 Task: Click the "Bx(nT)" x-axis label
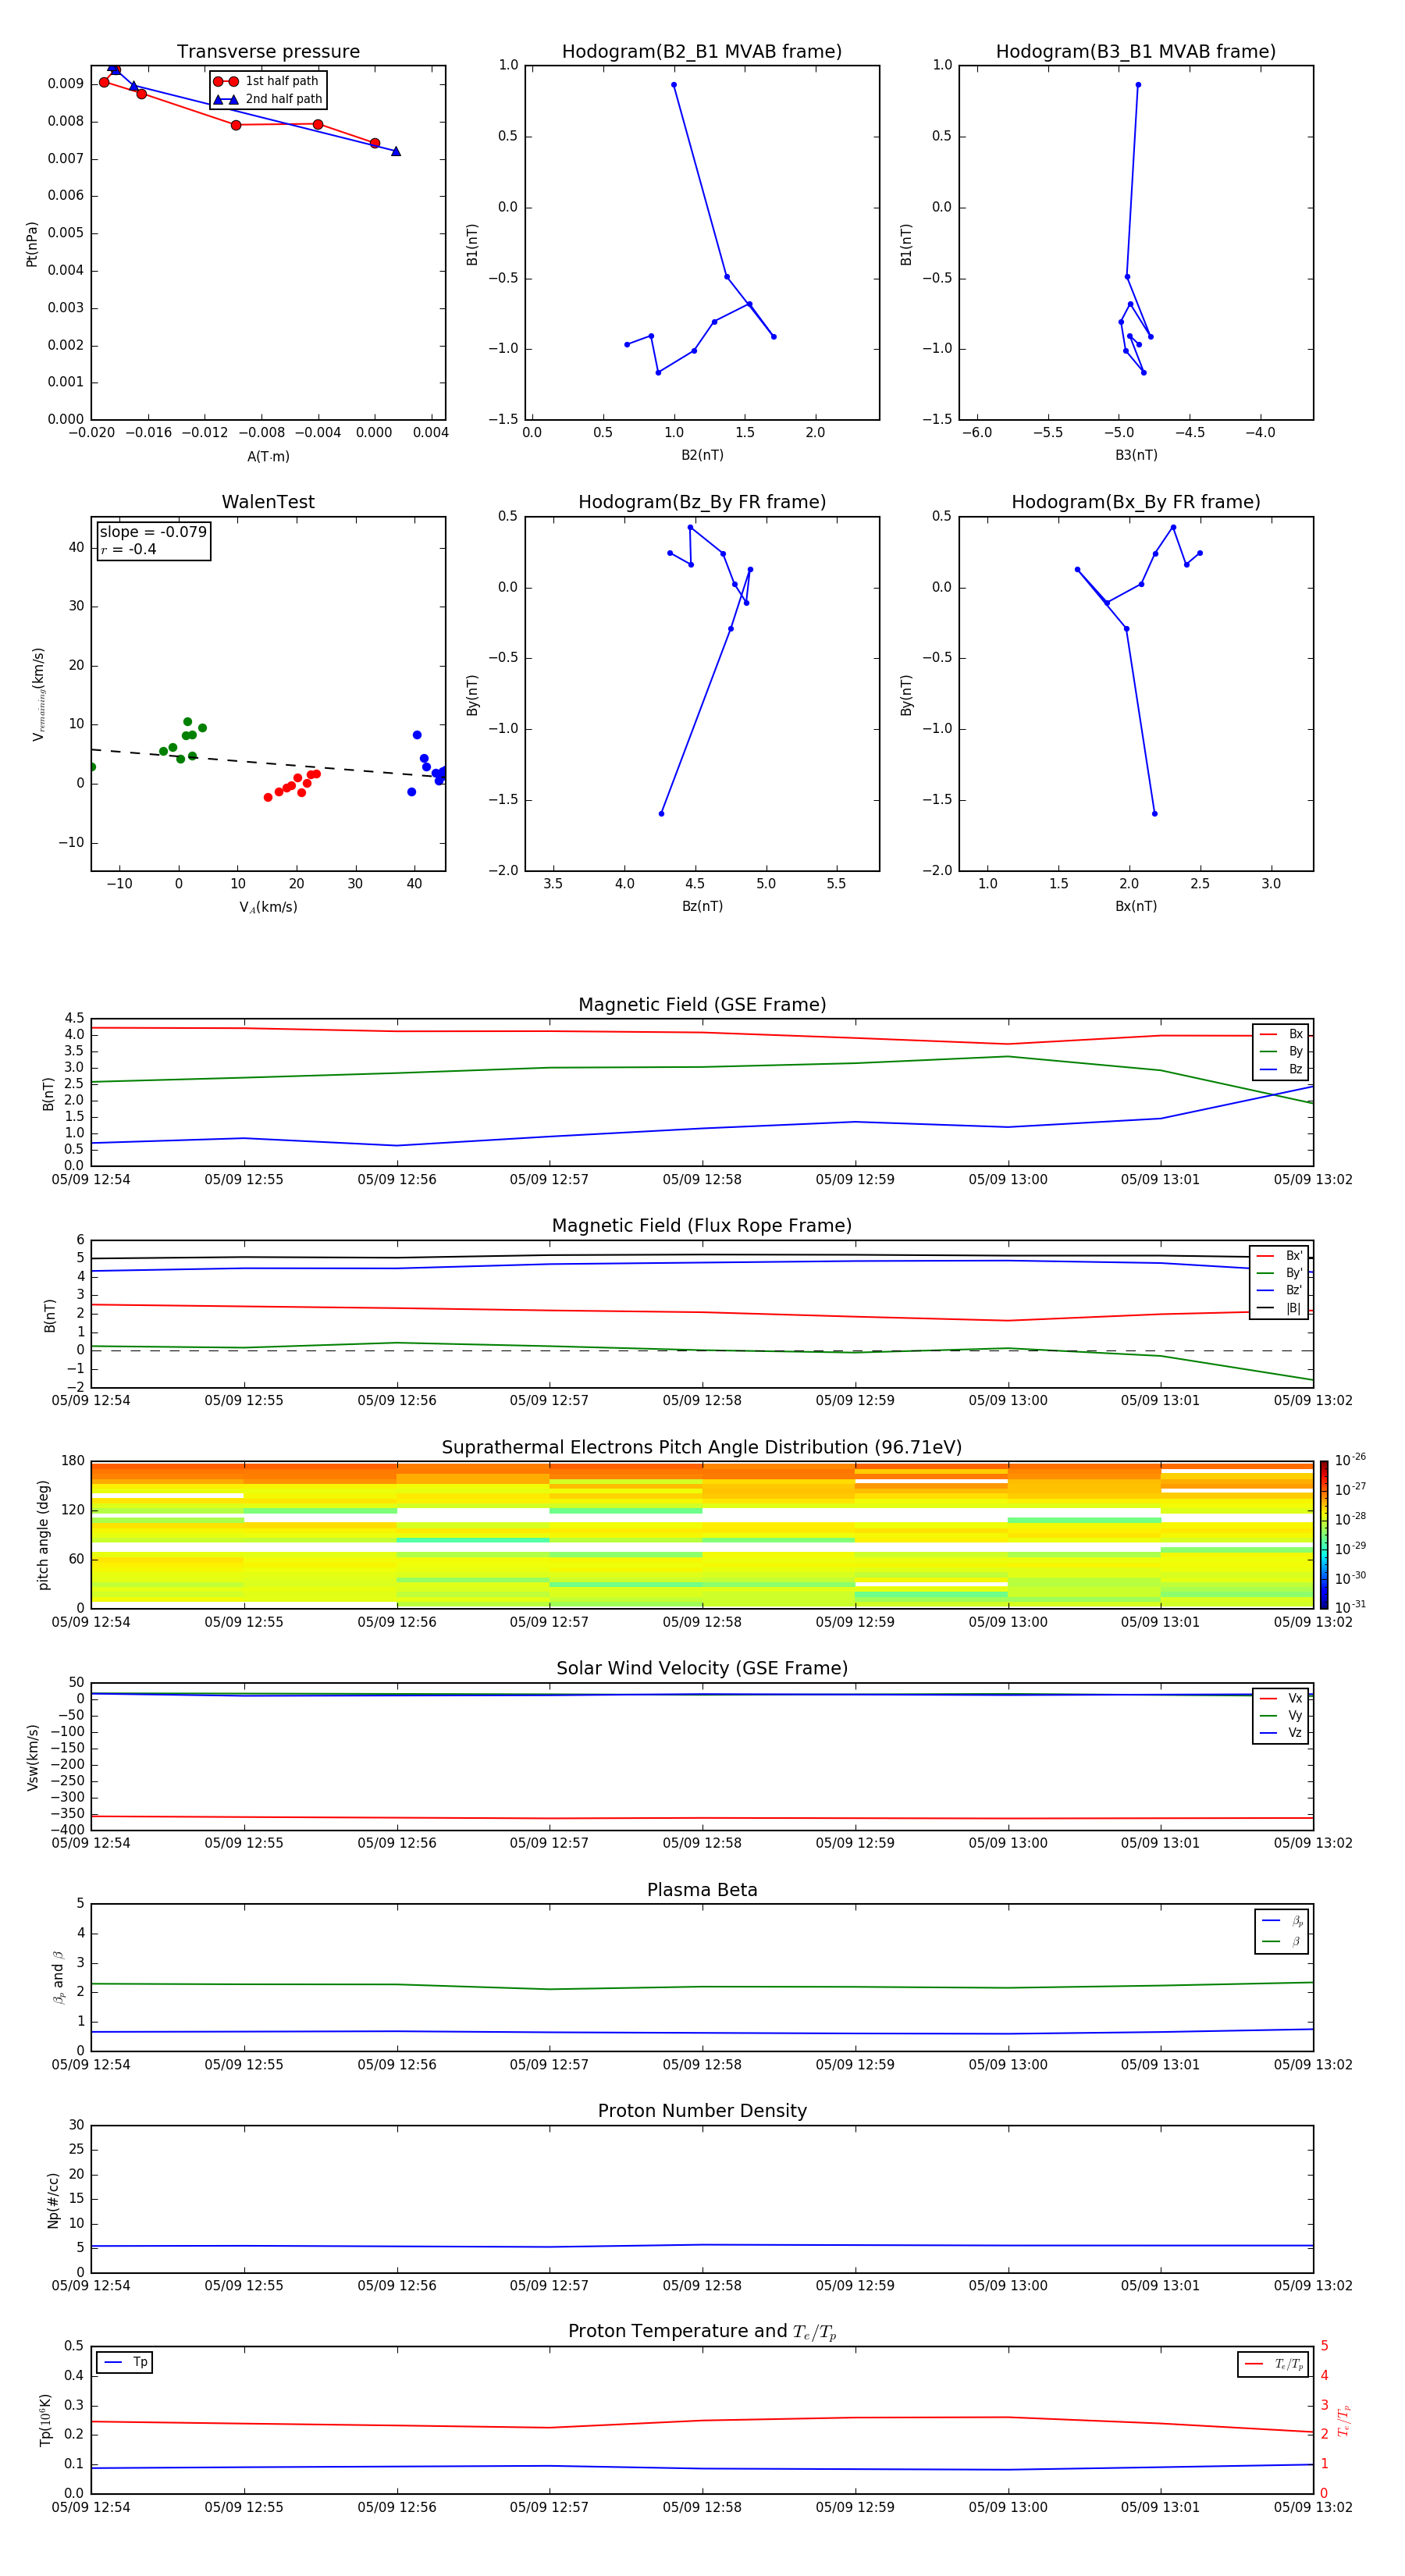[x=1136, y=906]
